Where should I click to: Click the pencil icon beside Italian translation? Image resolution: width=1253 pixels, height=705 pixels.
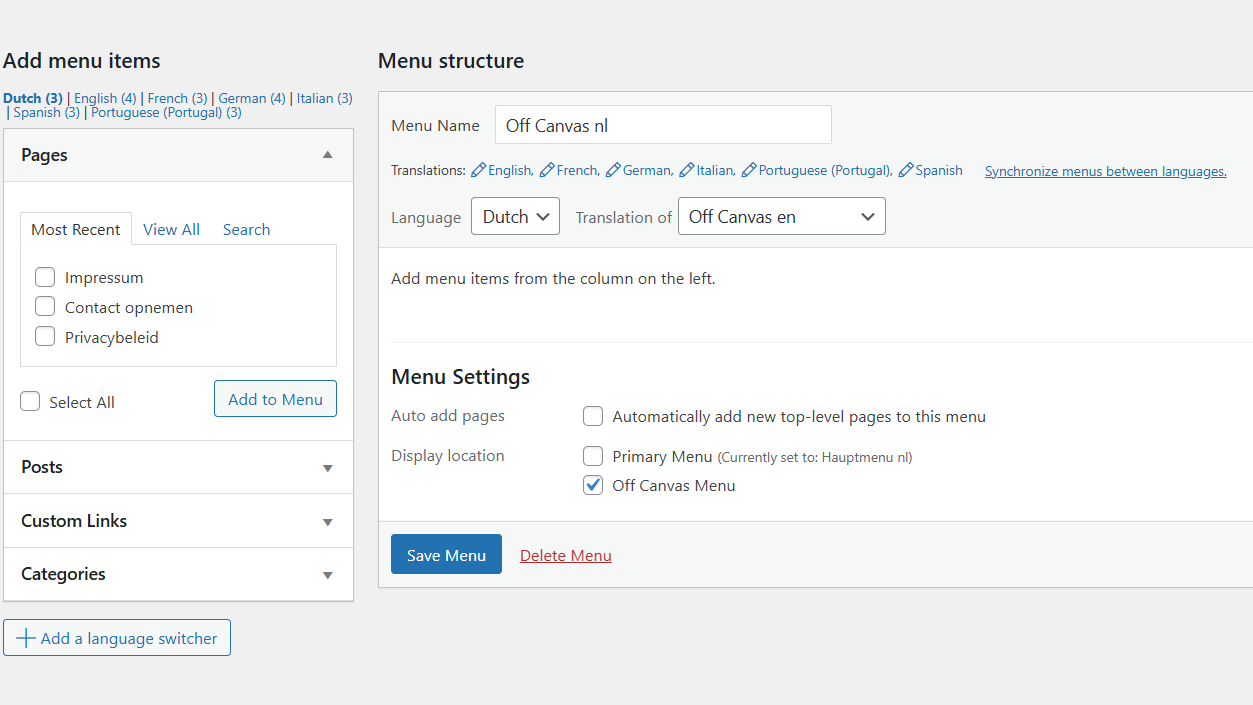click(687, 170)
